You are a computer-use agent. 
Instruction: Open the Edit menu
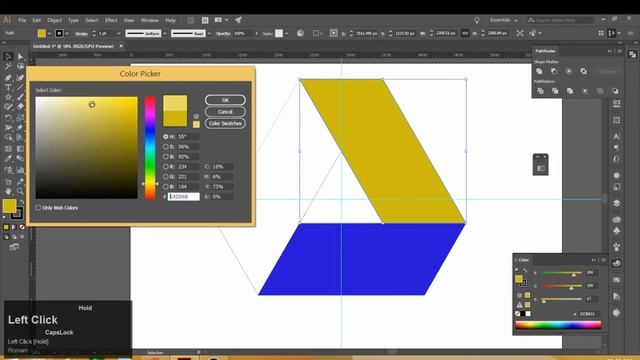point(36,20)
